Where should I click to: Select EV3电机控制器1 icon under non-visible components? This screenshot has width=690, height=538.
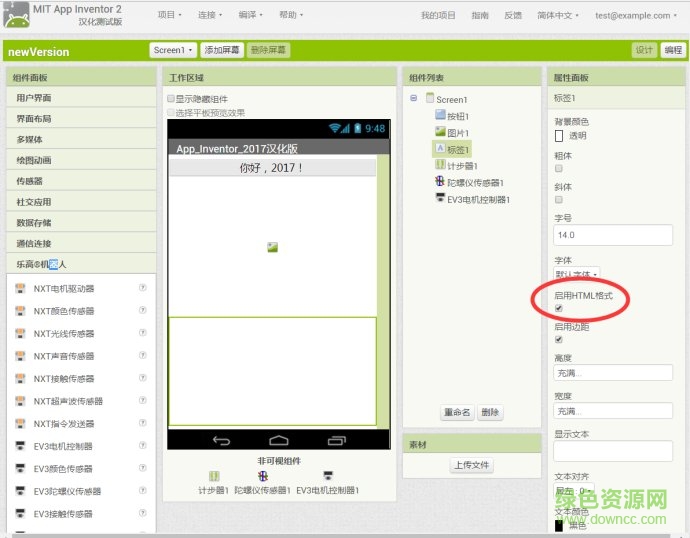coord(328,476)
